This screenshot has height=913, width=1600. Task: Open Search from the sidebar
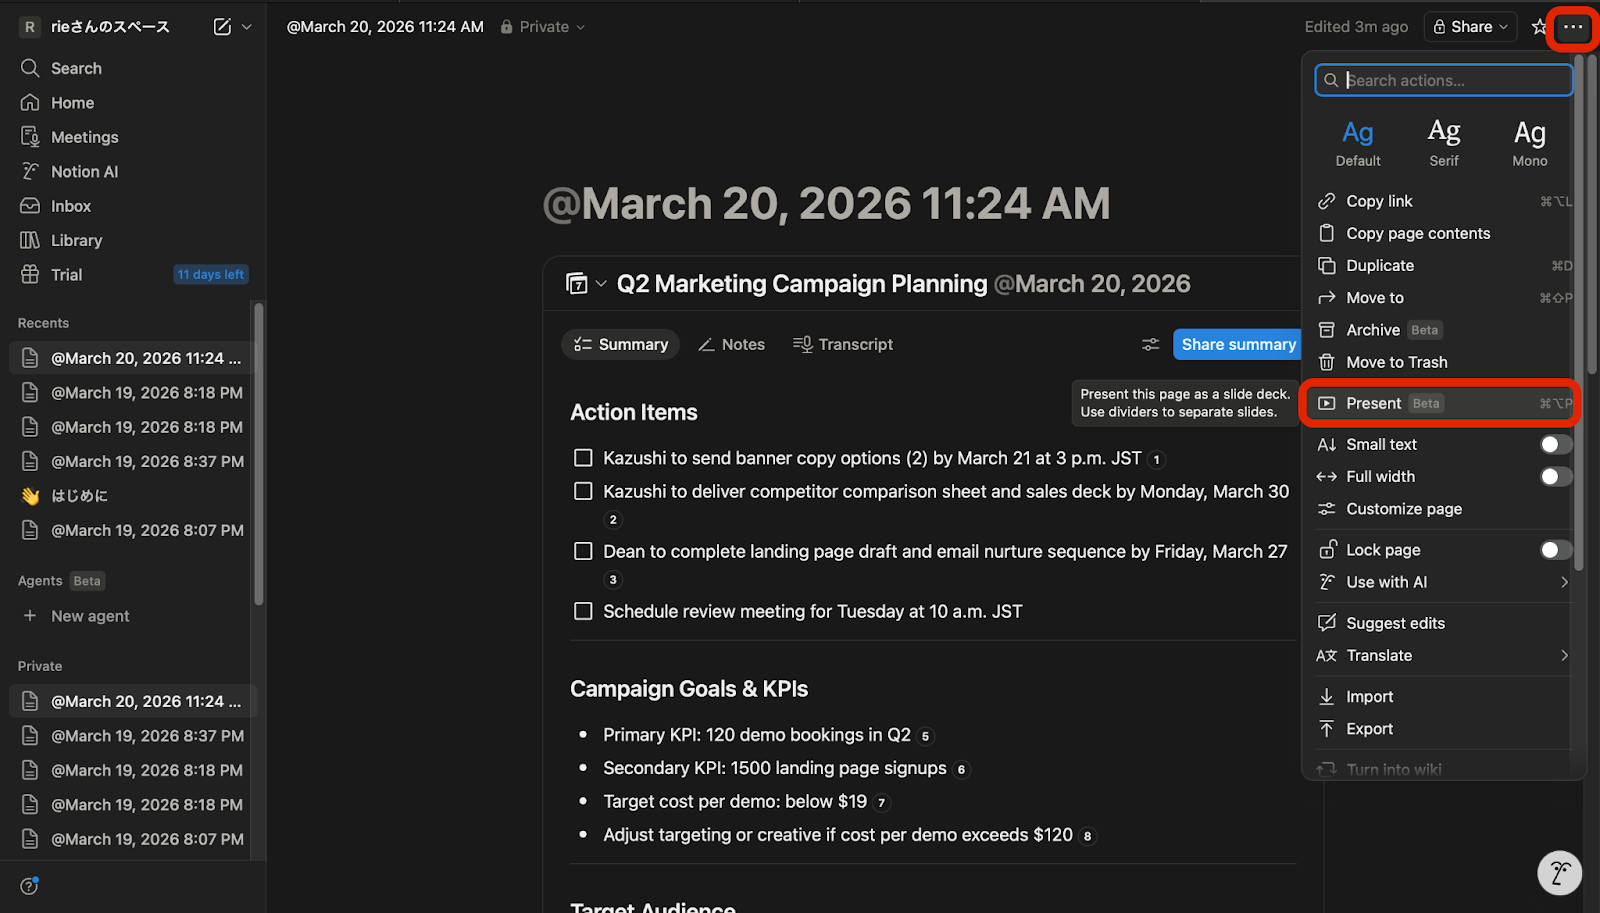(x=76, y=68)
